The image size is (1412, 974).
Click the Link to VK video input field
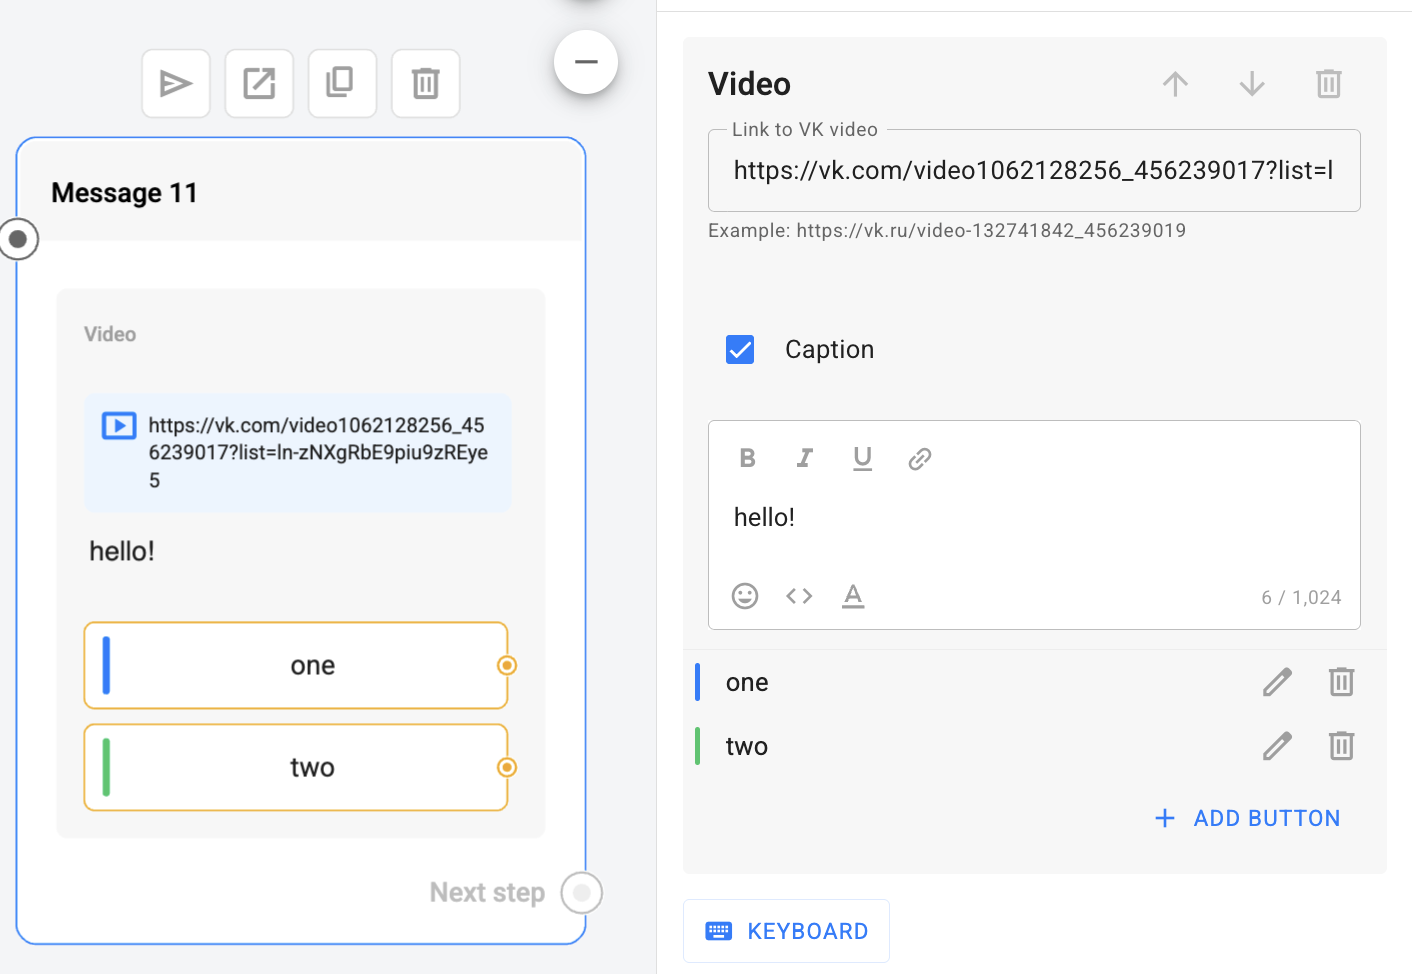(x=1033, y=171)
